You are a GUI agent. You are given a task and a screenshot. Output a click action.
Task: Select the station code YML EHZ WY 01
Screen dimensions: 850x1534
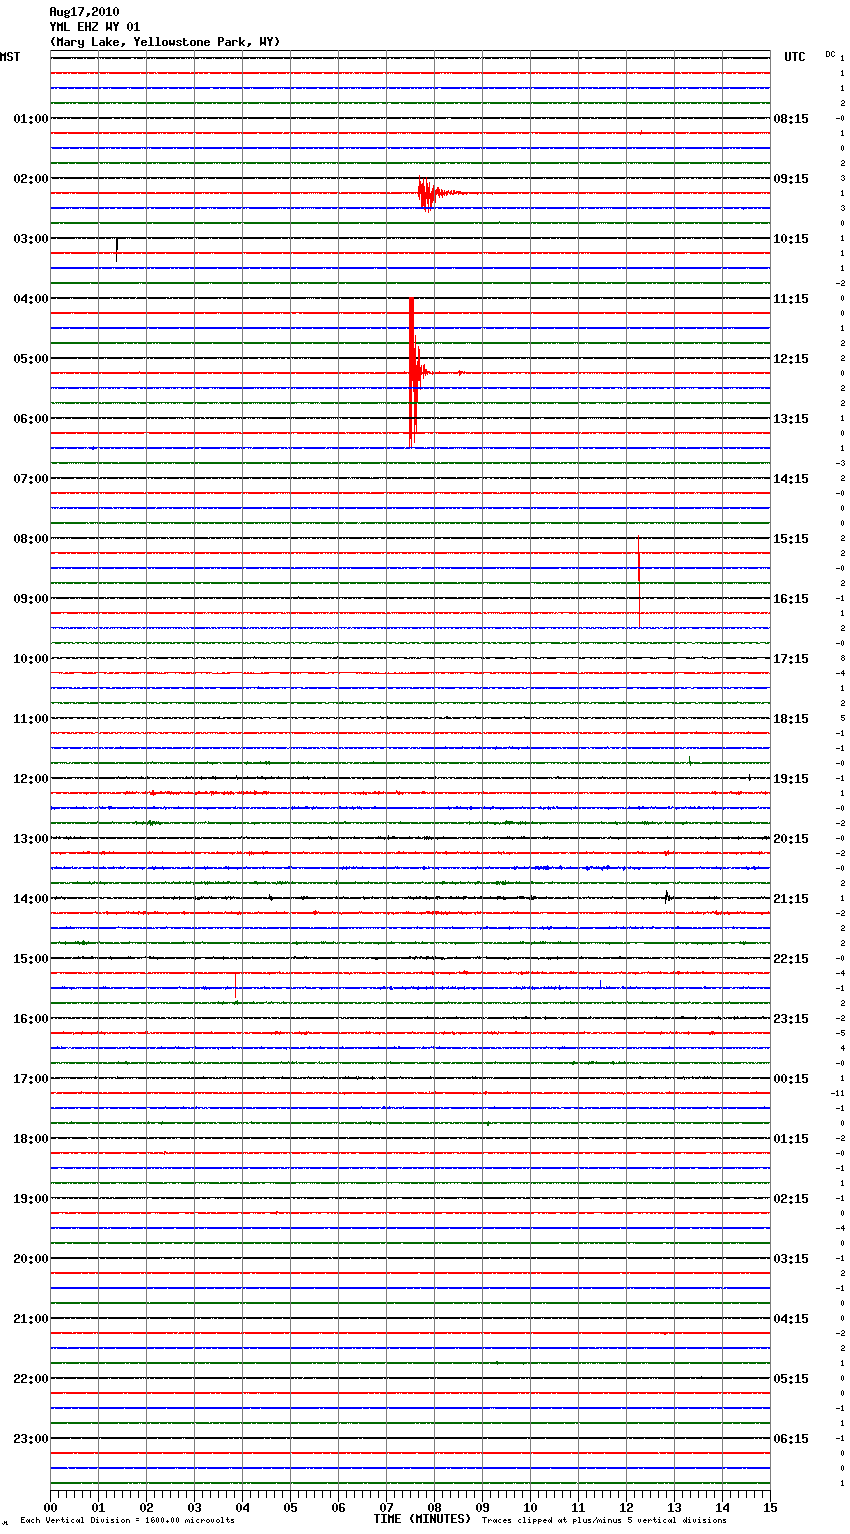[x=95, y=27]
